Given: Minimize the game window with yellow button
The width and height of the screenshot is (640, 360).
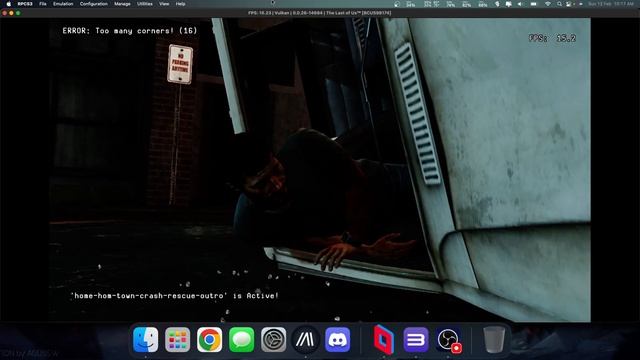Looking at the screenshot, I should [11, 13].
